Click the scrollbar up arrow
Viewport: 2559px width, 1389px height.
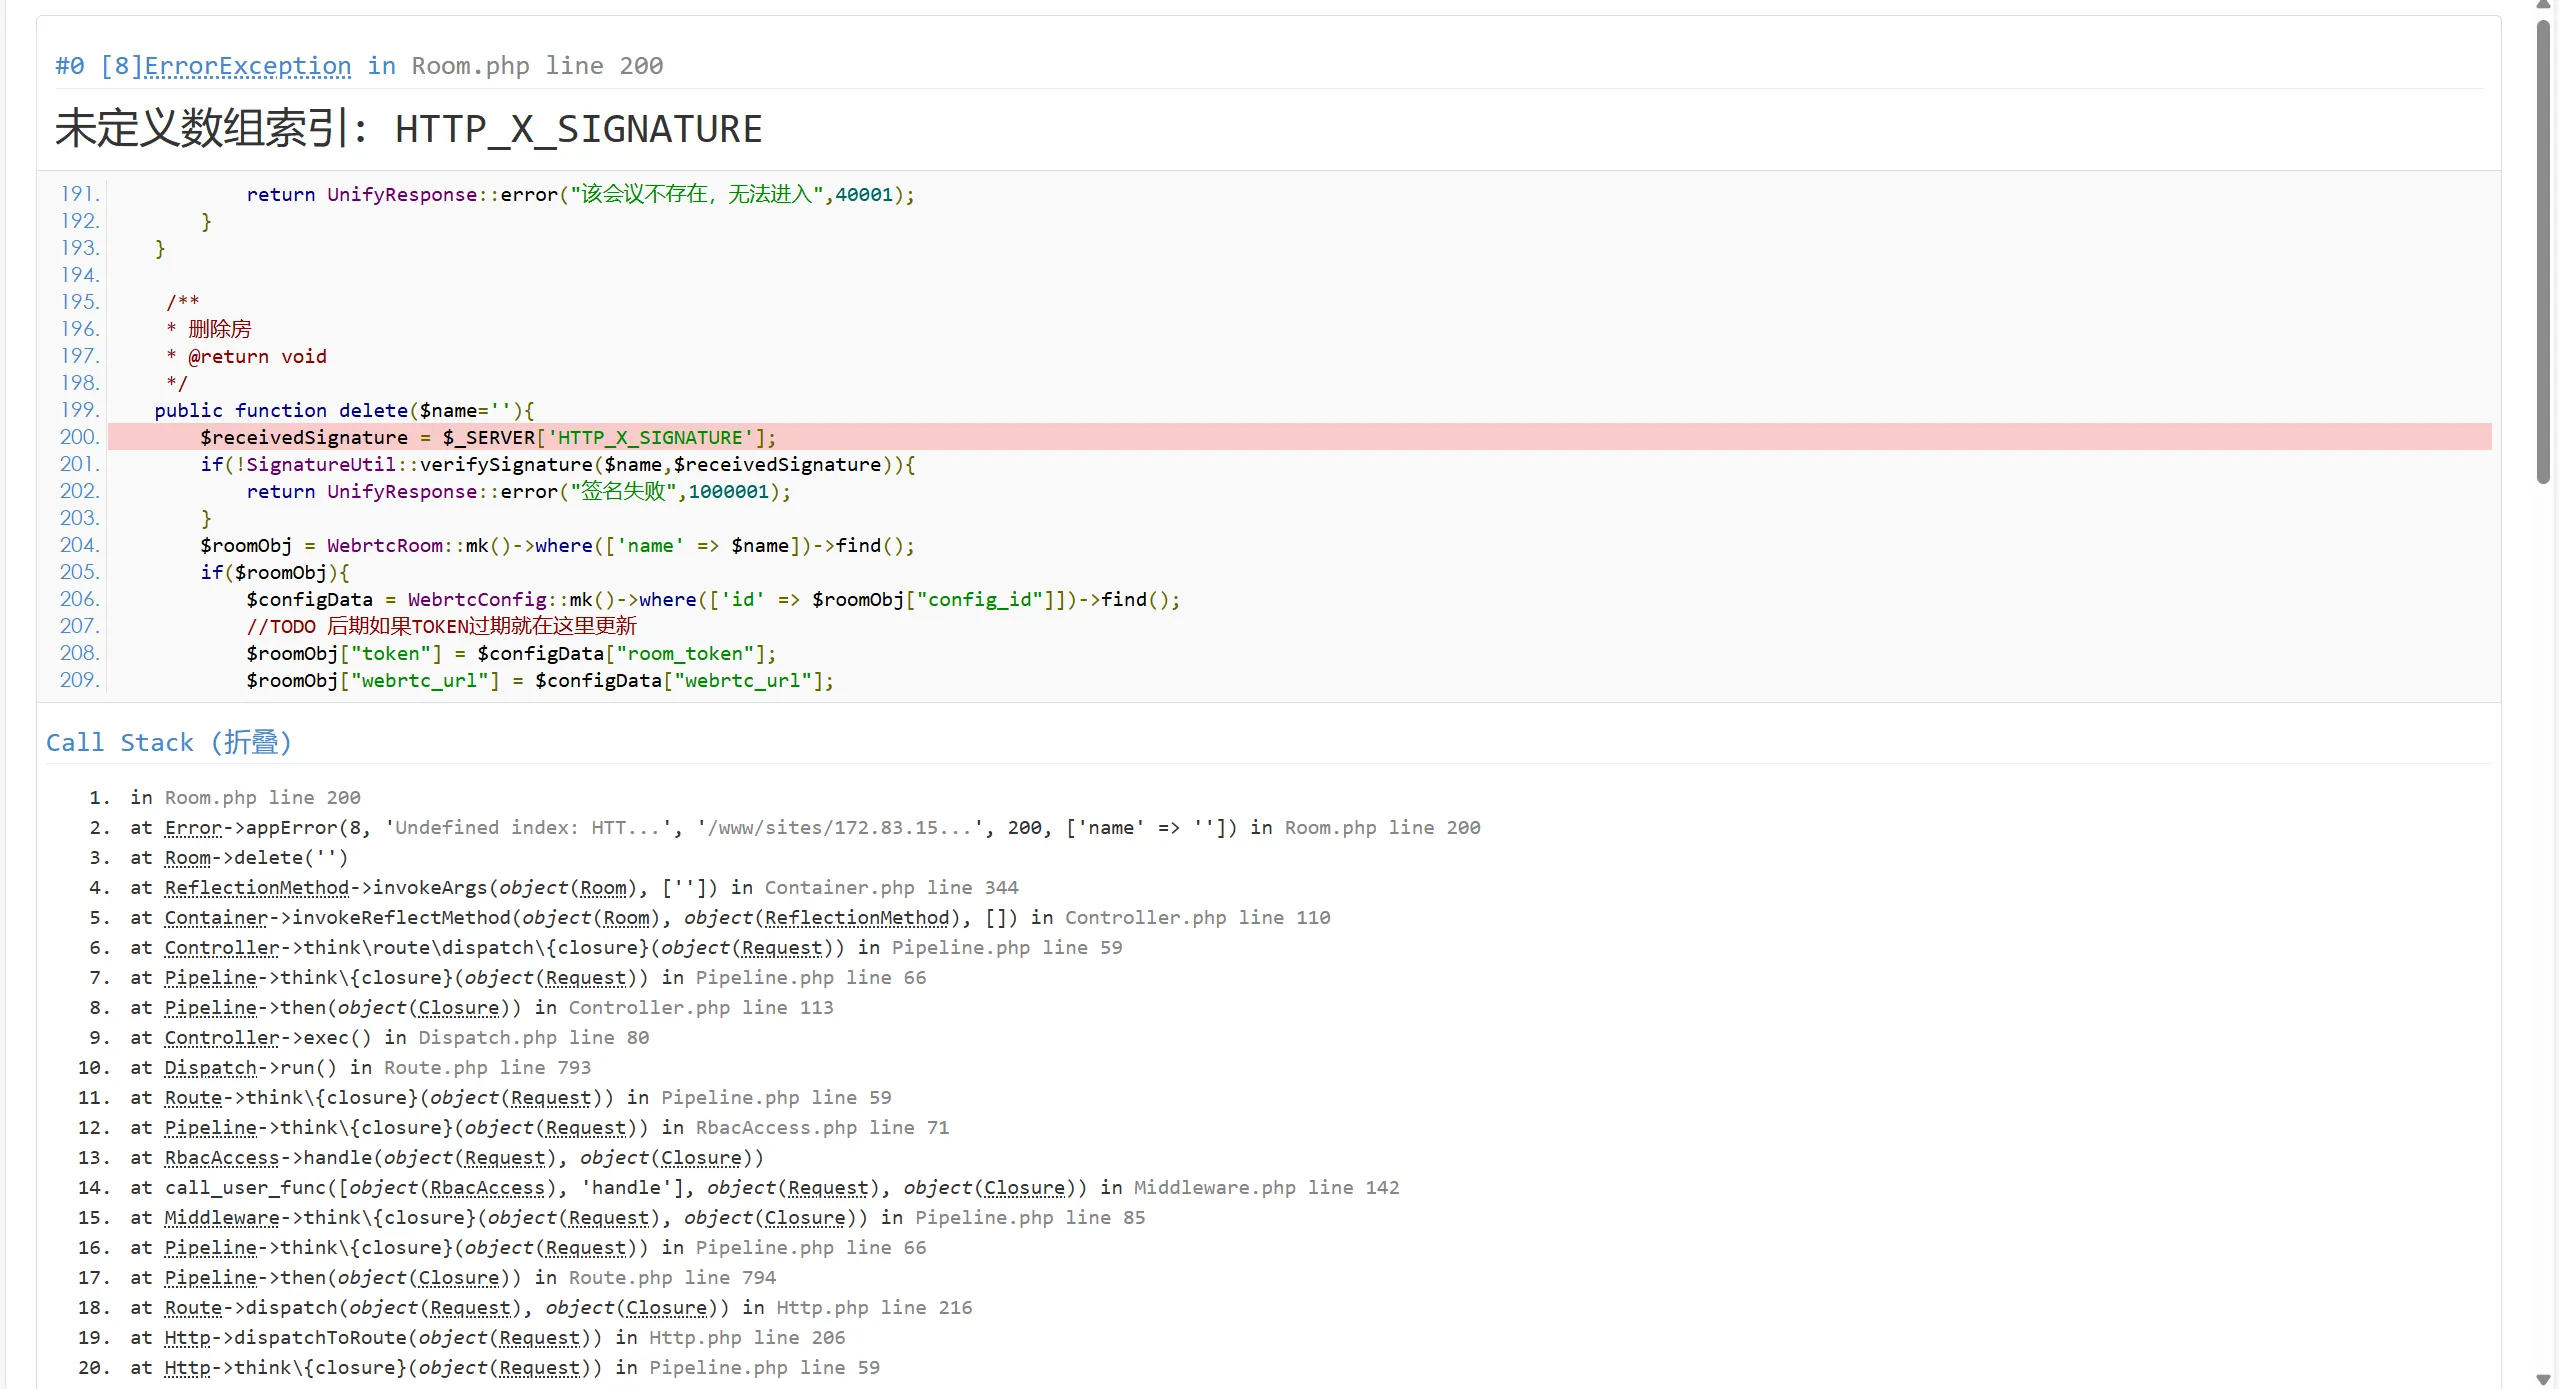pos(2543,5)
